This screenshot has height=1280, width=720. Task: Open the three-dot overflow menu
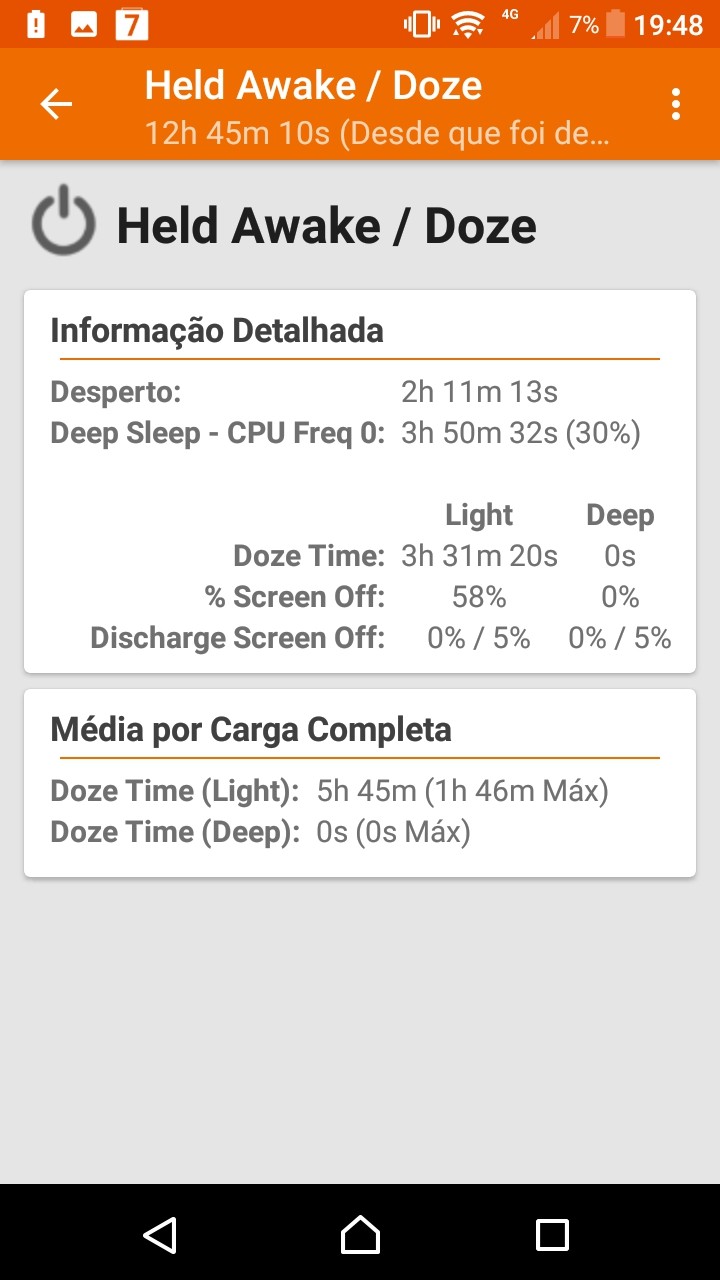pos(677,104)
